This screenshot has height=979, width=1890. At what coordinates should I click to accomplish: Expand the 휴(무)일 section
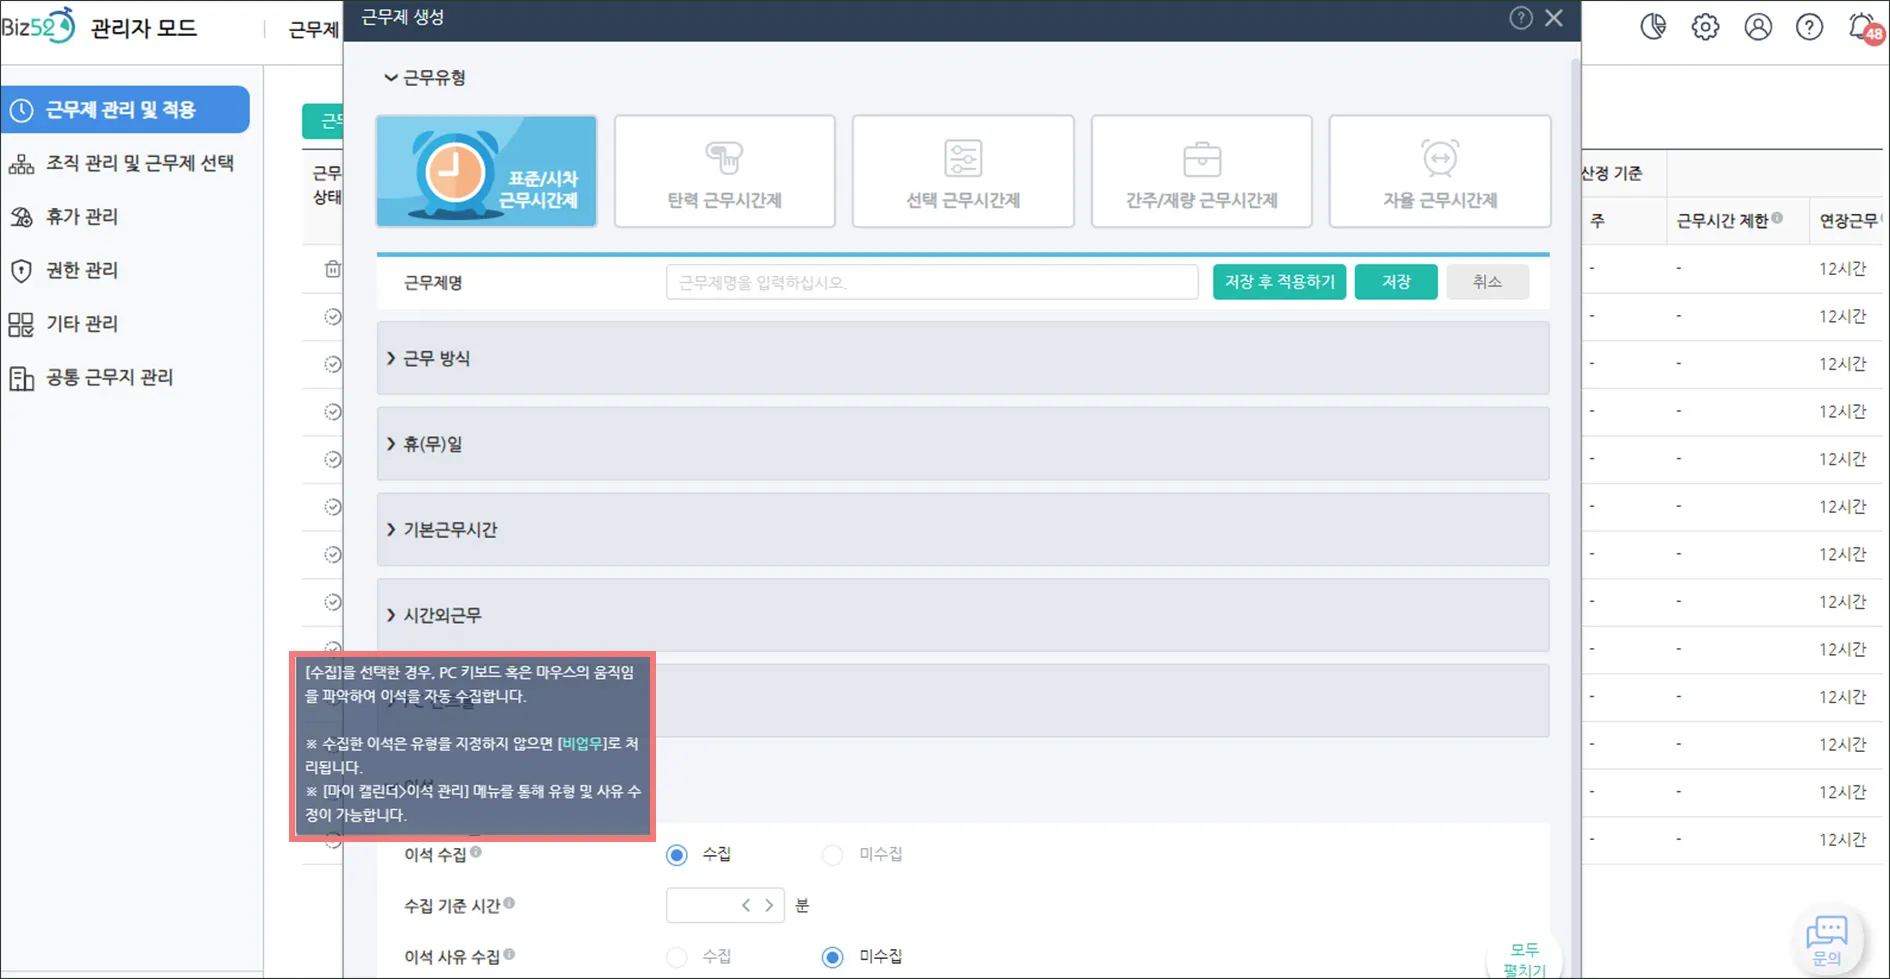[962, 444]
